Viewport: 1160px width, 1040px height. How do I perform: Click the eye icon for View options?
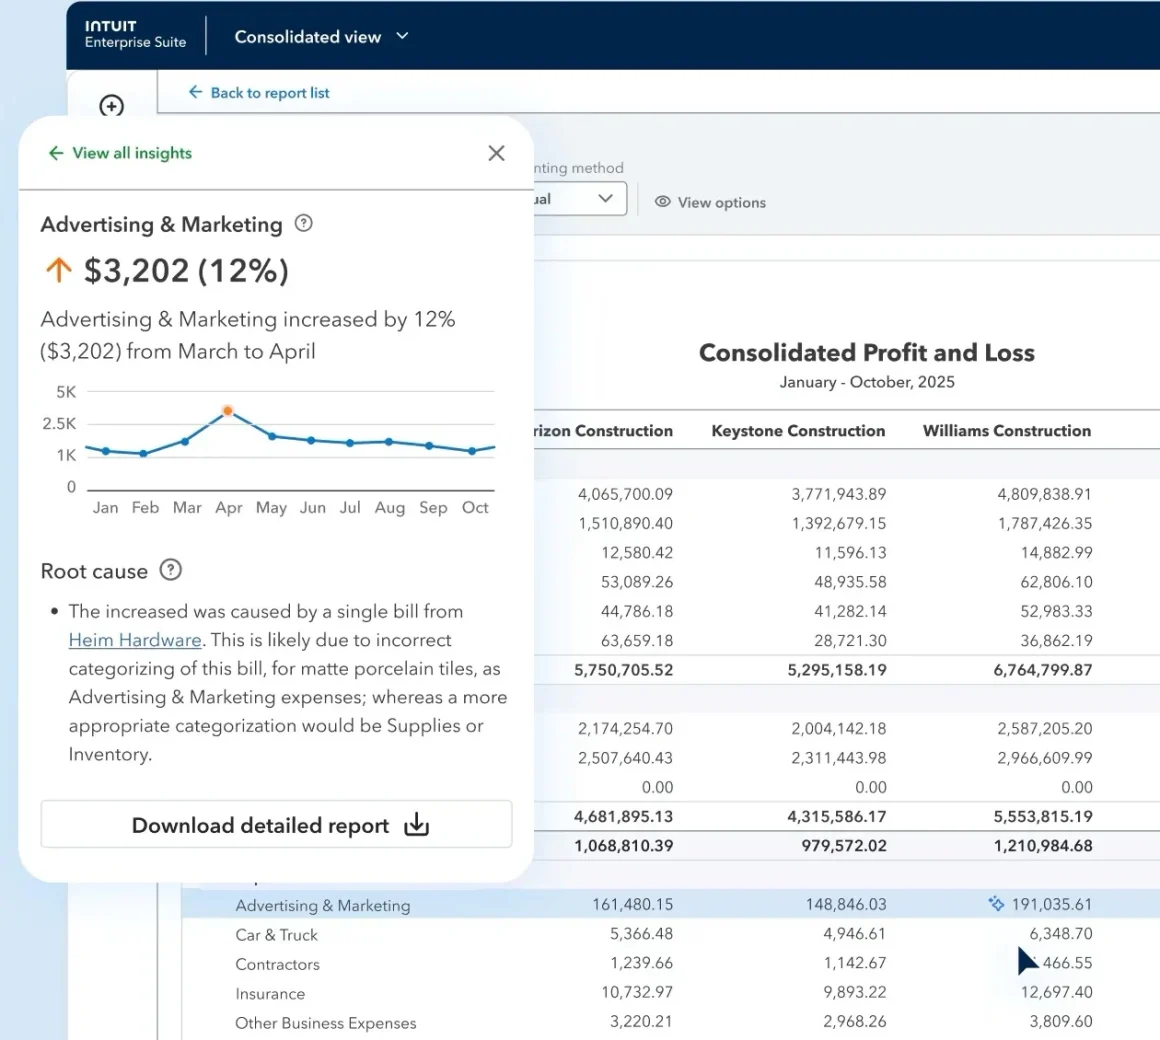[663, 202]
